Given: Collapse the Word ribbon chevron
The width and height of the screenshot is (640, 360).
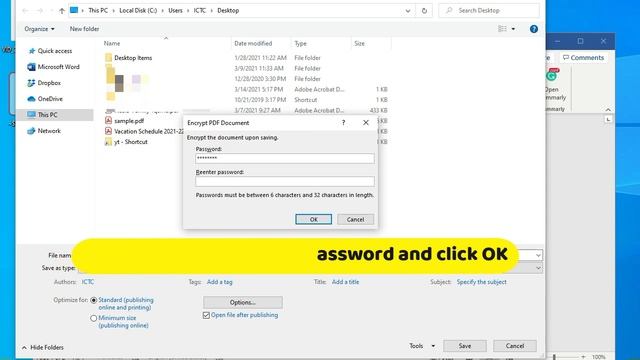Looking at the screenshot, I should 608,109.
